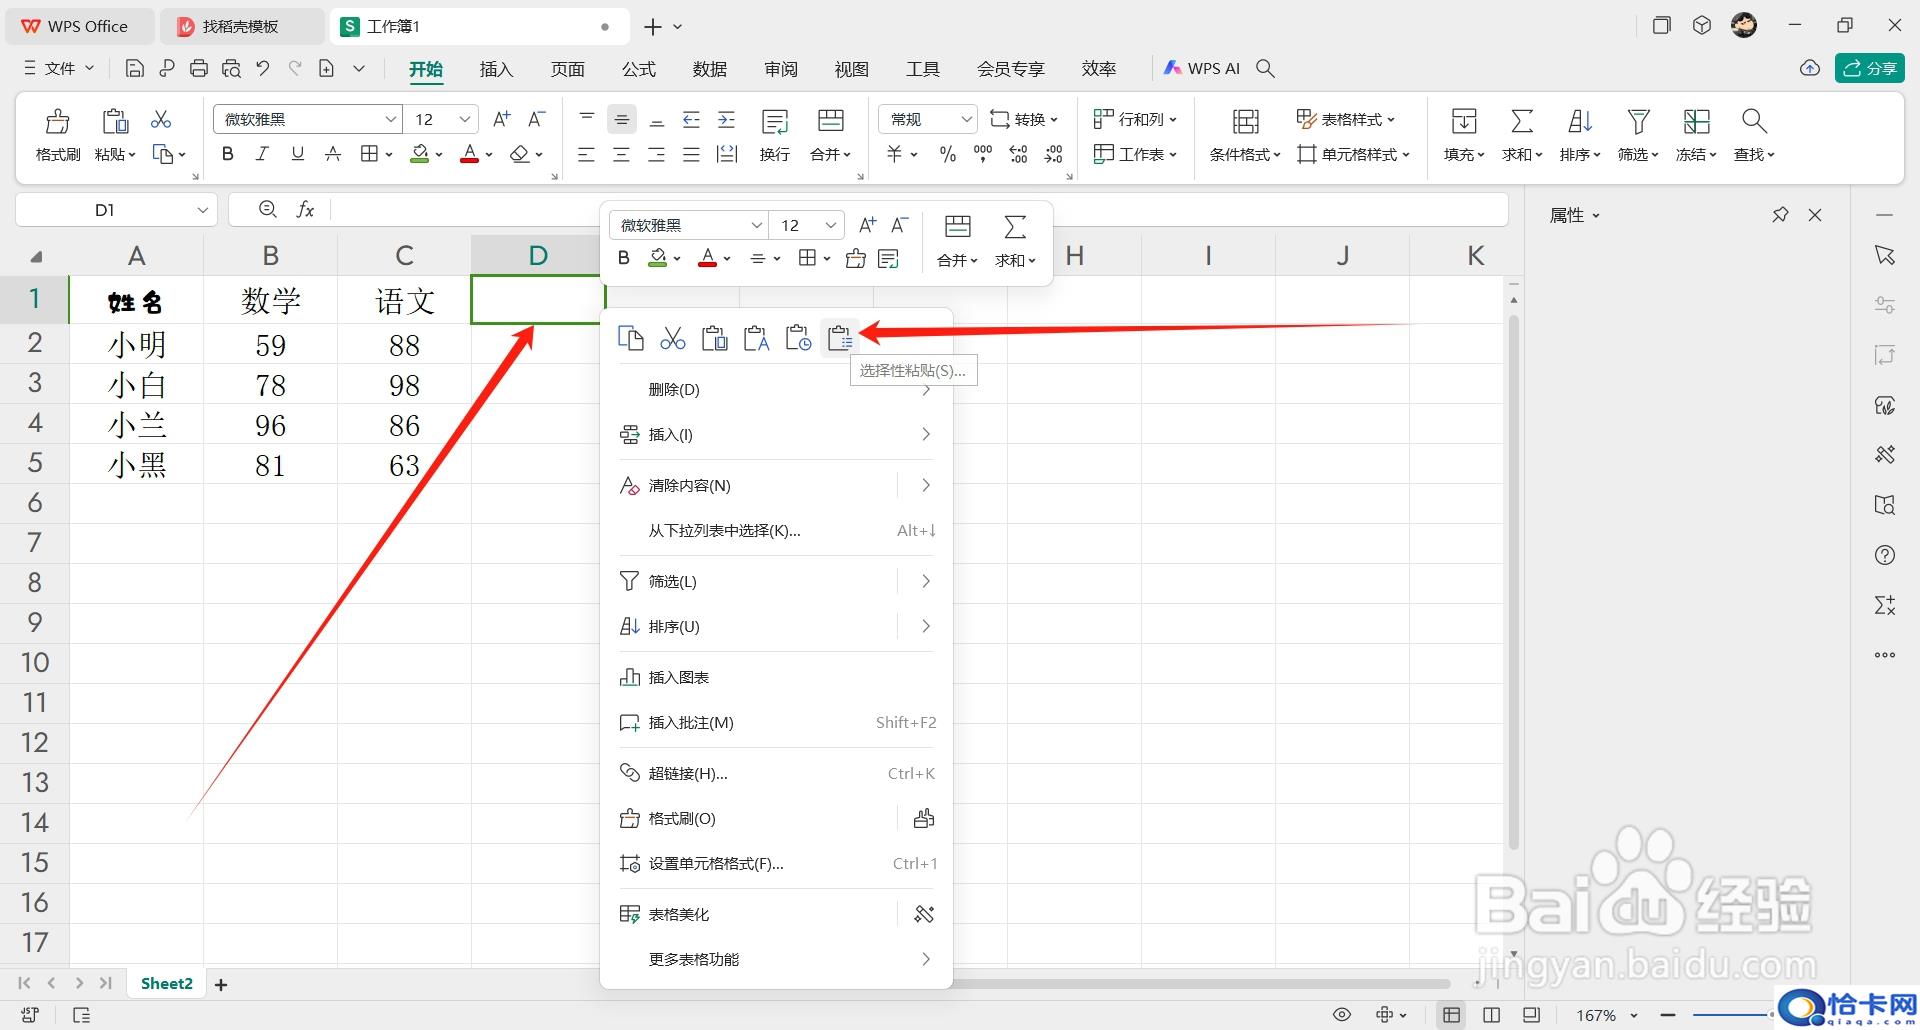Toggle Strikethrough in the ribbon
The image size is (1920, 1030).
[x=333, y=154]
